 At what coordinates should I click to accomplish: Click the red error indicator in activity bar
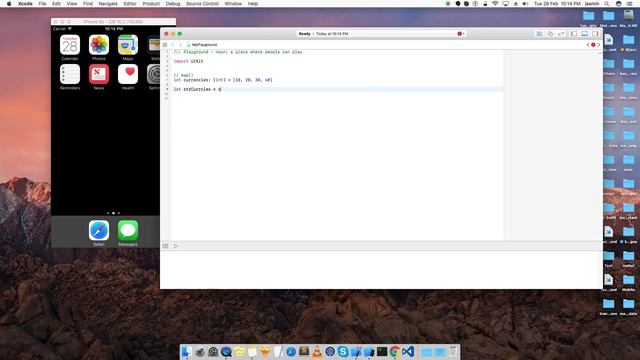(460, 34)
